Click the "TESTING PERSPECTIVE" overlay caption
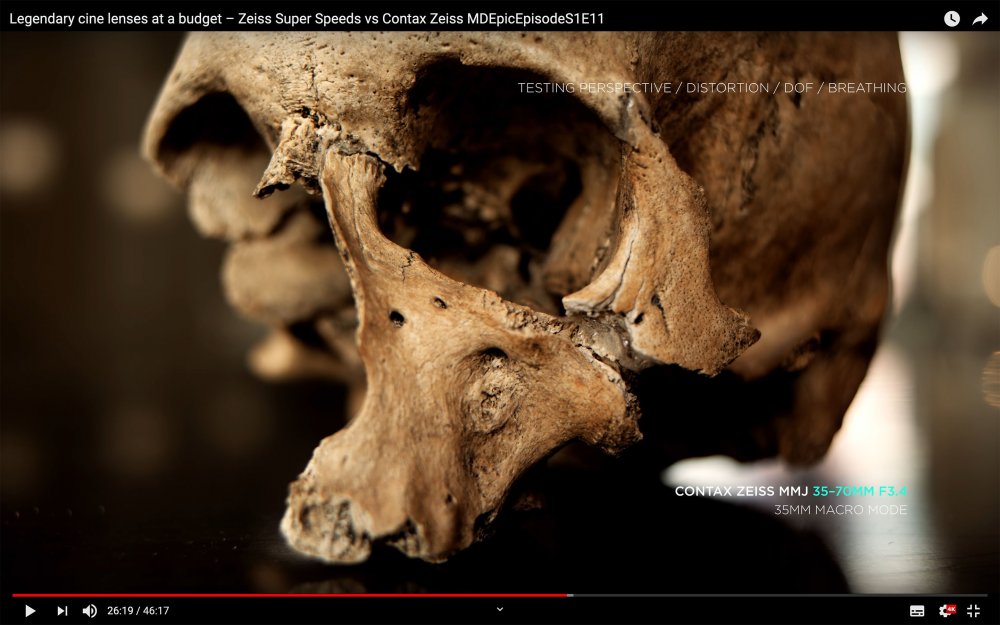The width and height of the screenshot is (1000, 625). point(594,88)
